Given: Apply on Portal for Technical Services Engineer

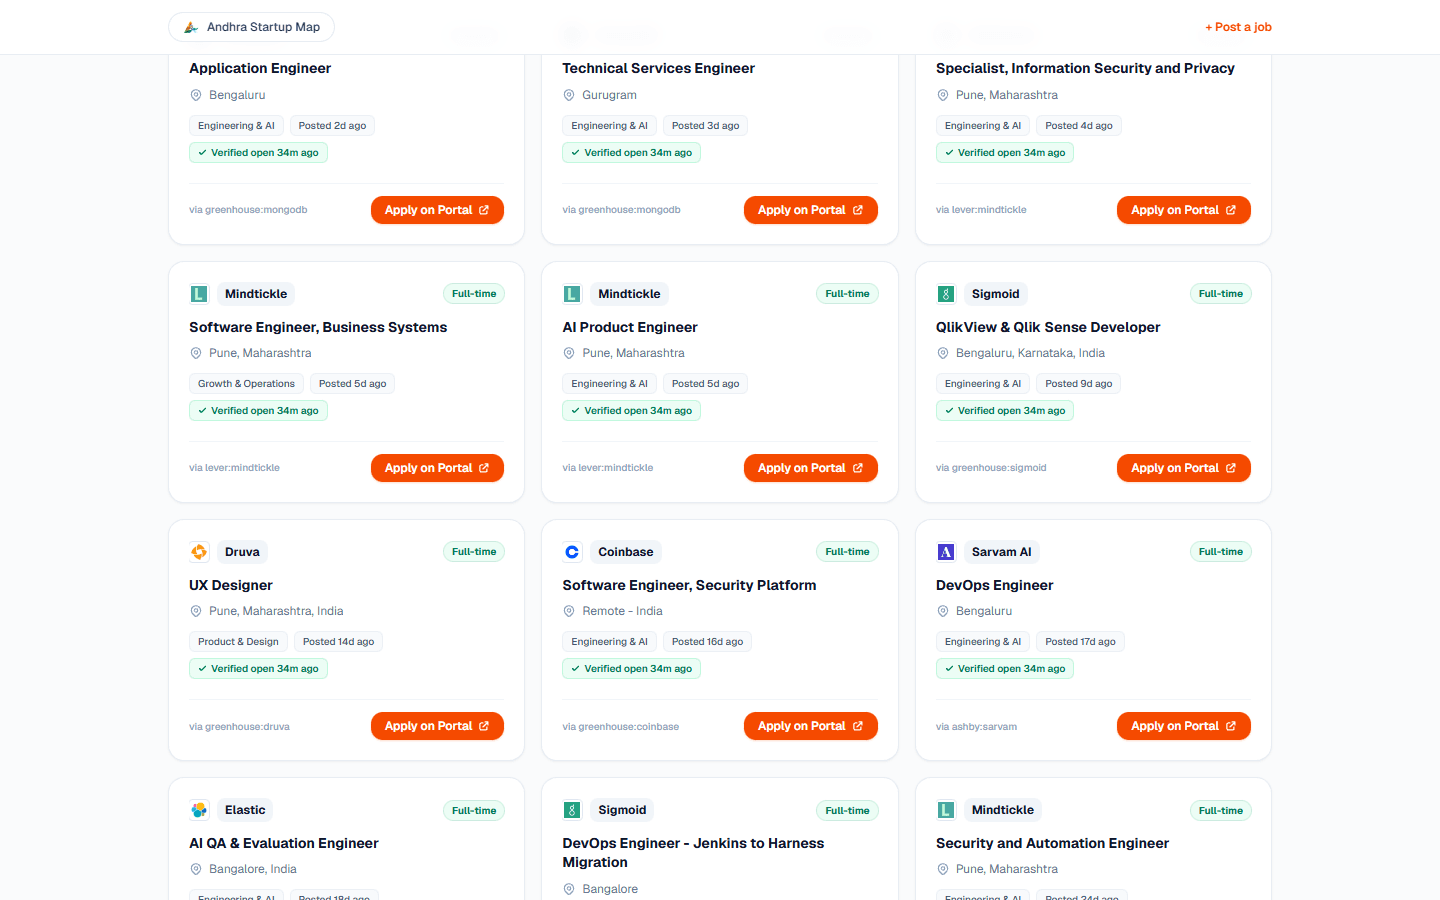Looking at the screenshot, I should tap(810, 210).
